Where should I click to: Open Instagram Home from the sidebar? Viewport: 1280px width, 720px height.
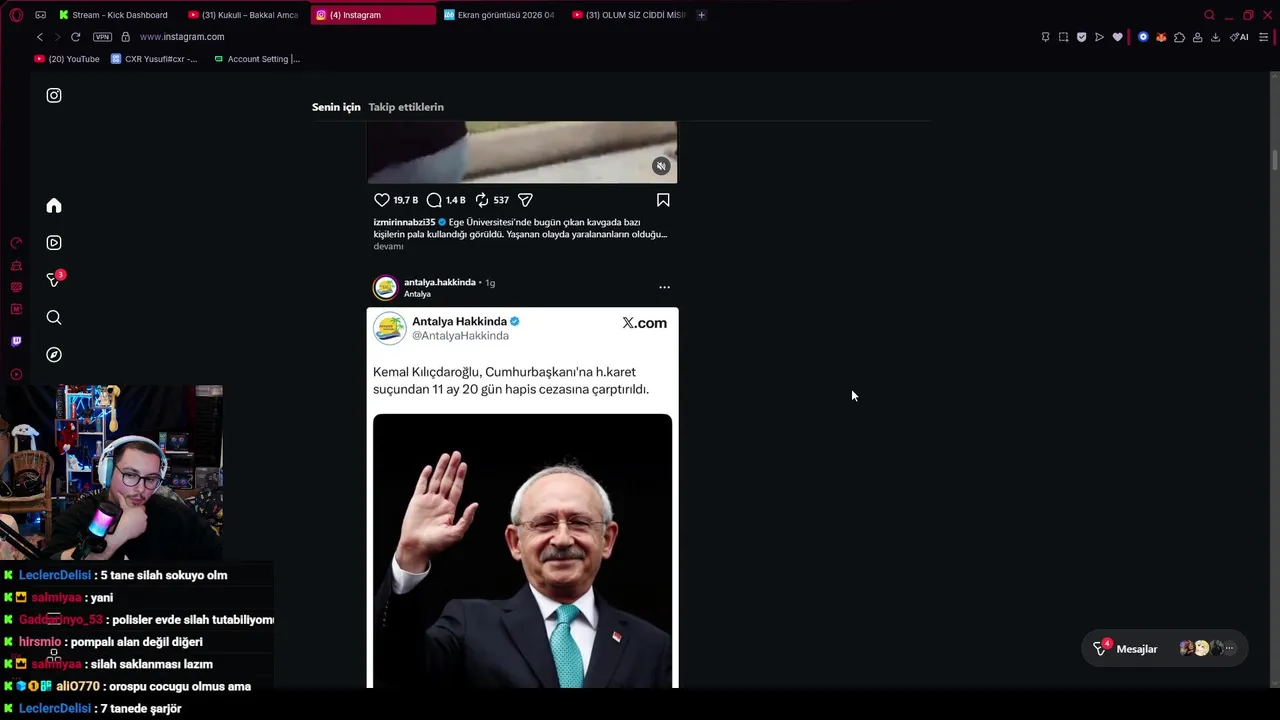point(54,206)
